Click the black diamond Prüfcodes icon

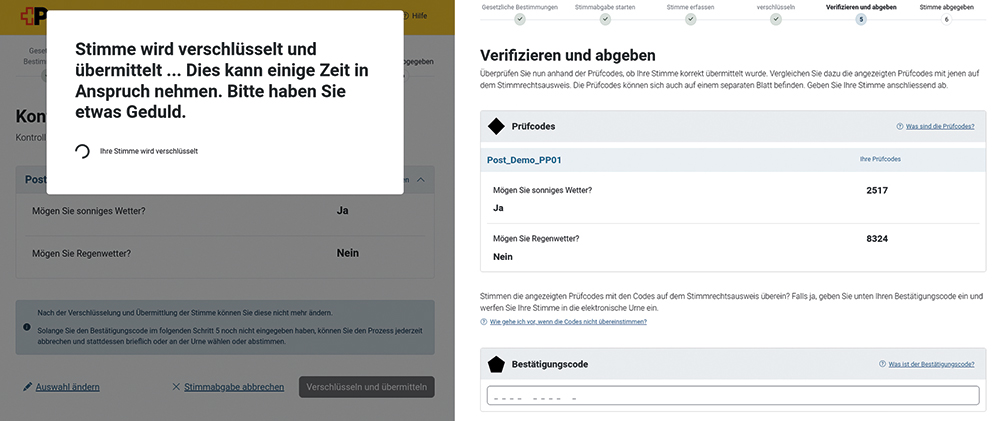pyautogui.click(x=496, y=126)
